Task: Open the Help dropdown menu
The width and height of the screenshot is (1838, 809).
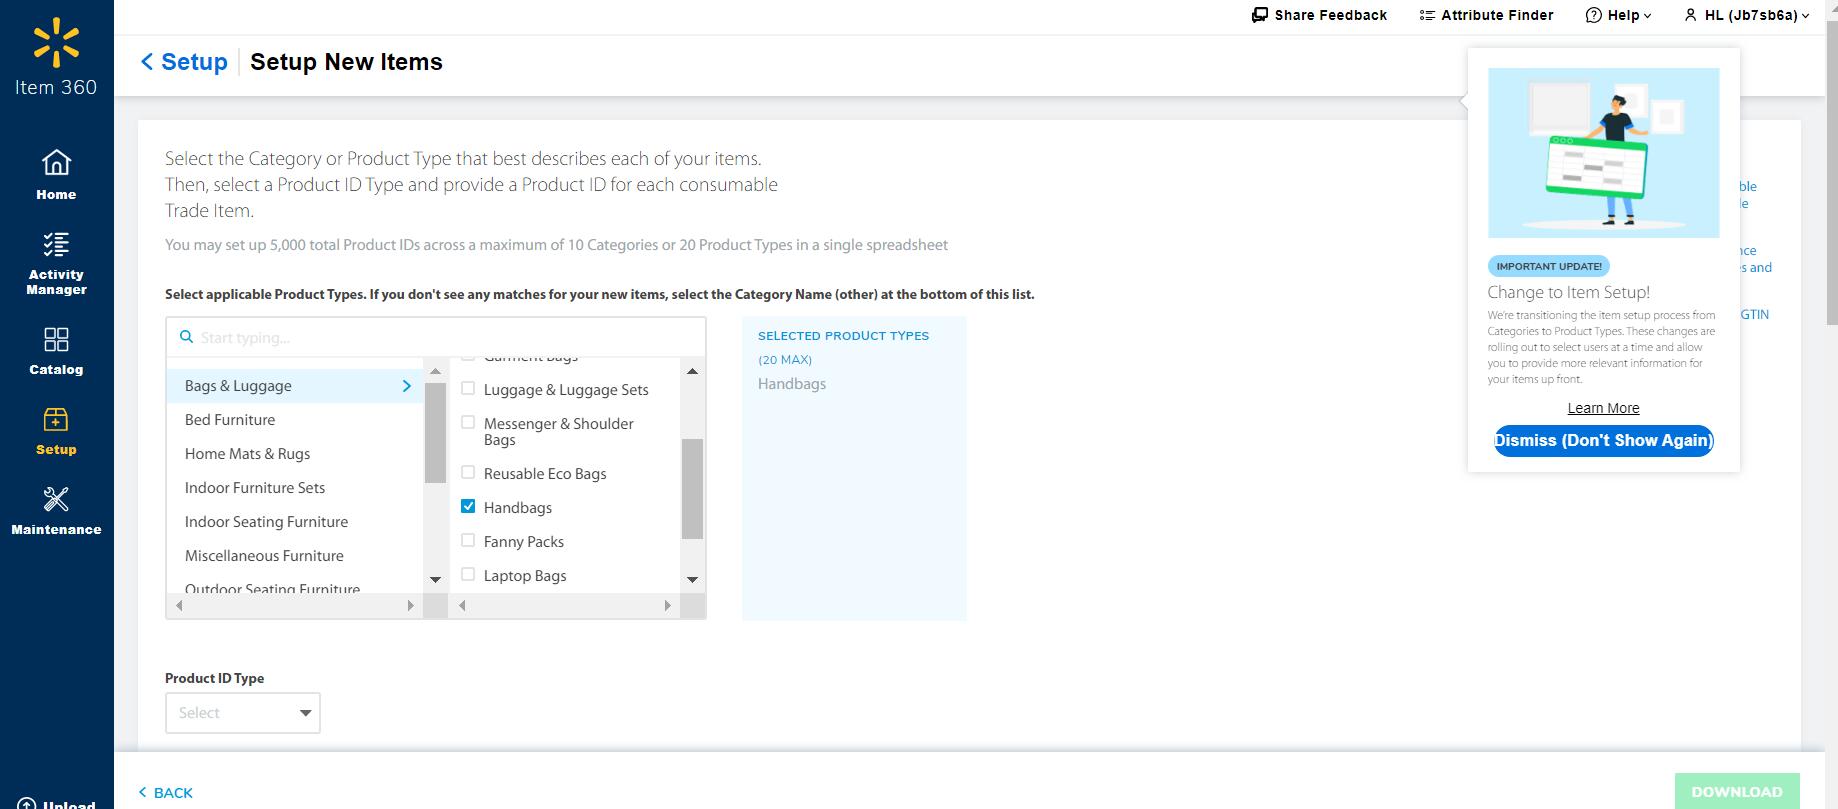Action: tap(1619, 15)
